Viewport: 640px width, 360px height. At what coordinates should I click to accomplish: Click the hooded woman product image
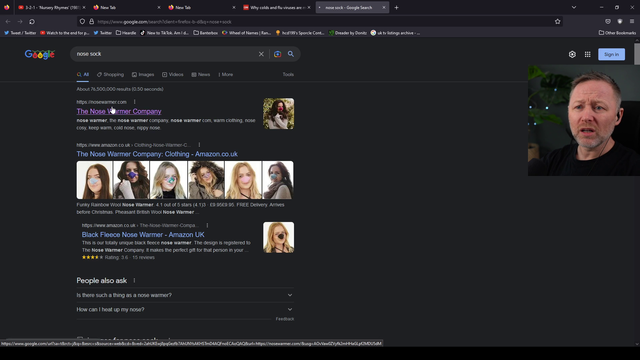tap(206, 180)
